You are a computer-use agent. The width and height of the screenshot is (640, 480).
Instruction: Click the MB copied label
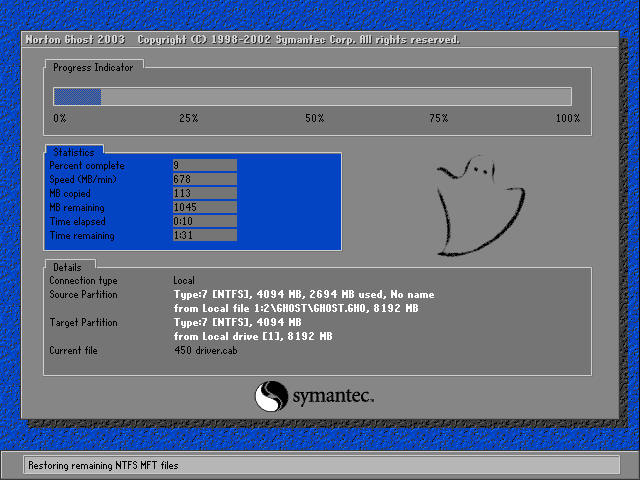pos(70,193)
